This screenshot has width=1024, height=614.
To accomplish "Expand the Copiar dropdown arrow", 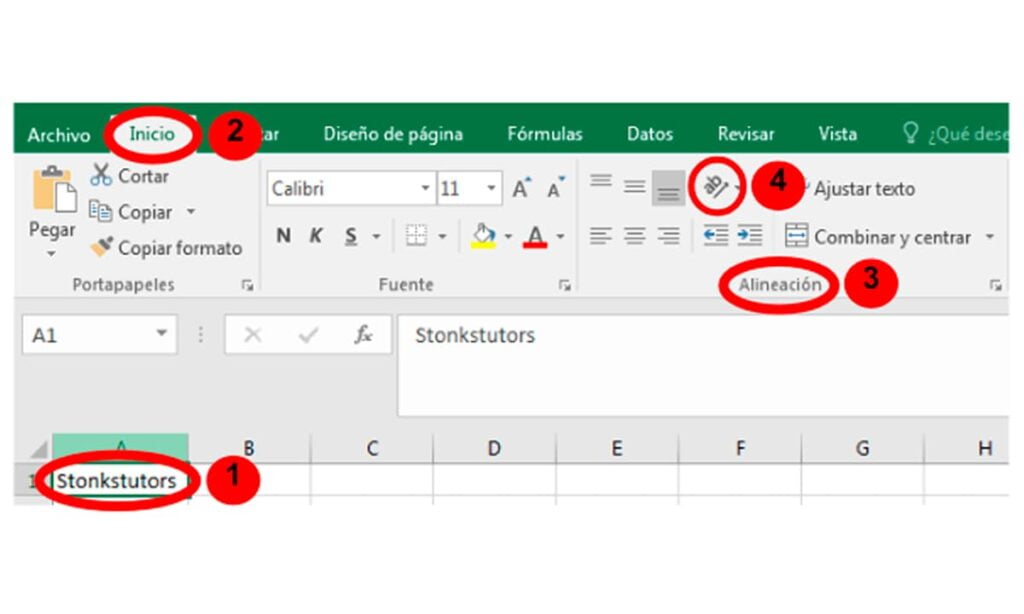I will (191, 212).
